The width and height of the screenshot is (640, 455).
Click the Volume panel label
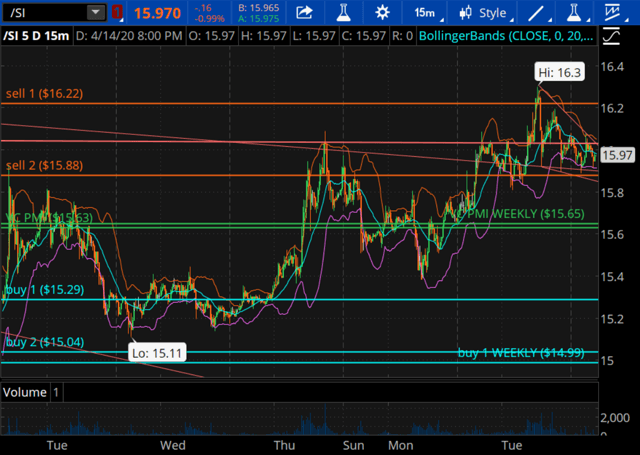click(x=24, y=392)
